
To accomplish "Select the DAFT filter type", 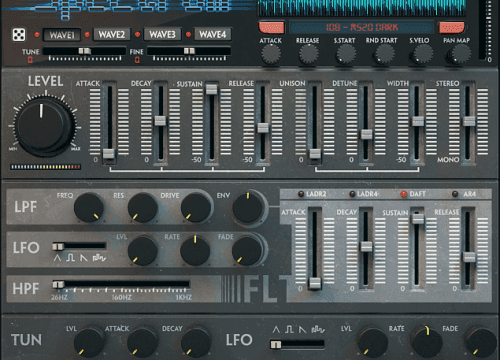I will coord(413,194).
